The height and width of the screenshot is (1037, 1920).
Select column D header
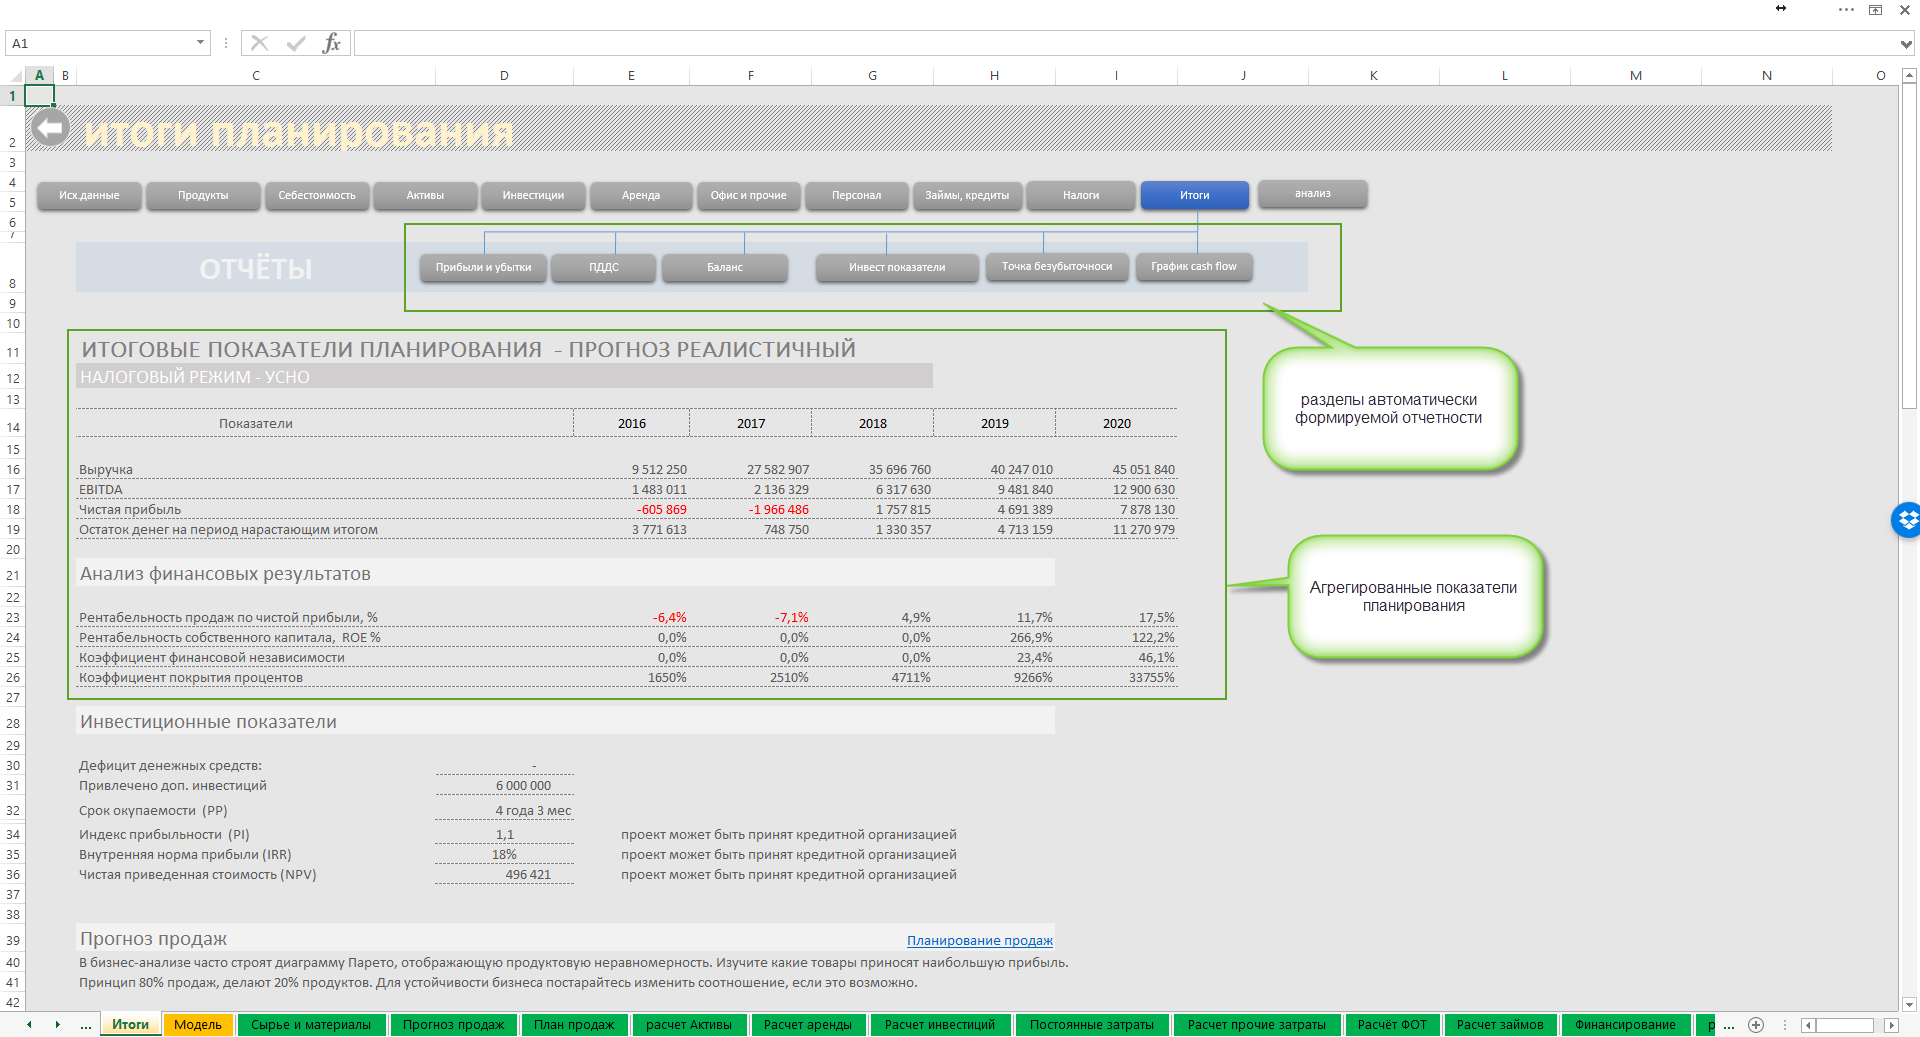504,76
